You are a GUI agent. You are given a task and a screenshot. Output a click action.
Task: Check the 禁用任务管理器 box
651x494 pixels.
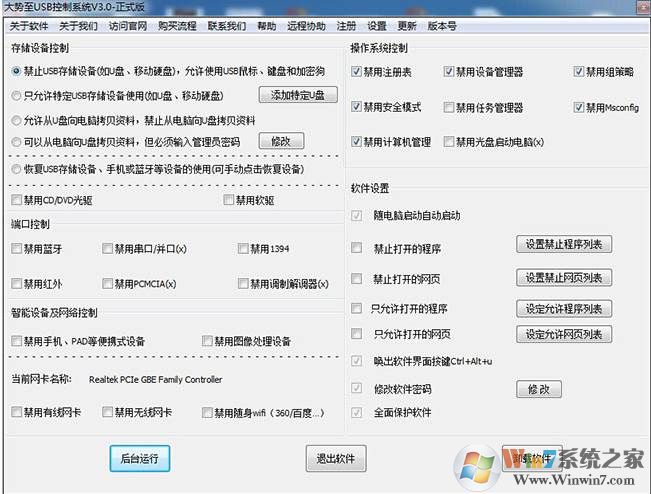[x=448, y=108]
